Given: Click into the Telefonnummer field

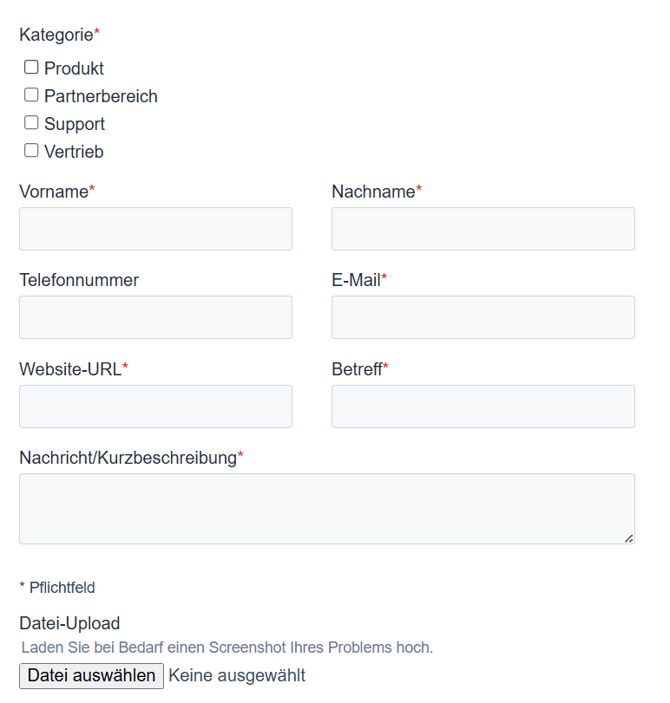Looking at the screenshot, I should pos(156,317).
